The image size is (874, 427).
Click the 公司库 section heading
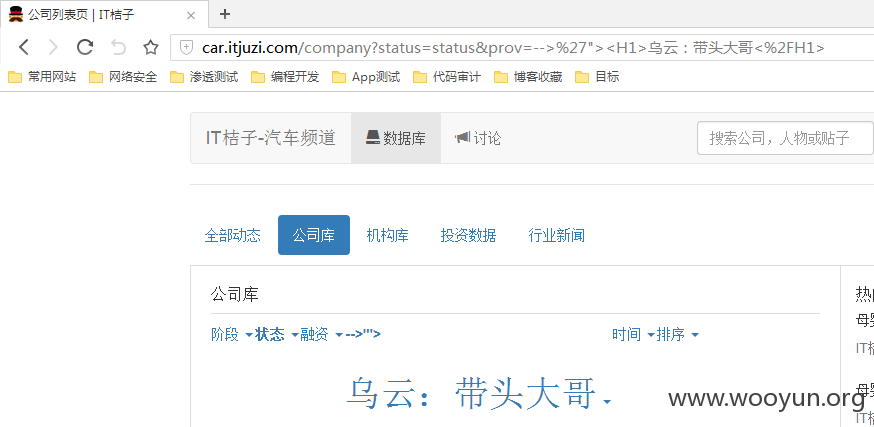(x=235, y=294)
